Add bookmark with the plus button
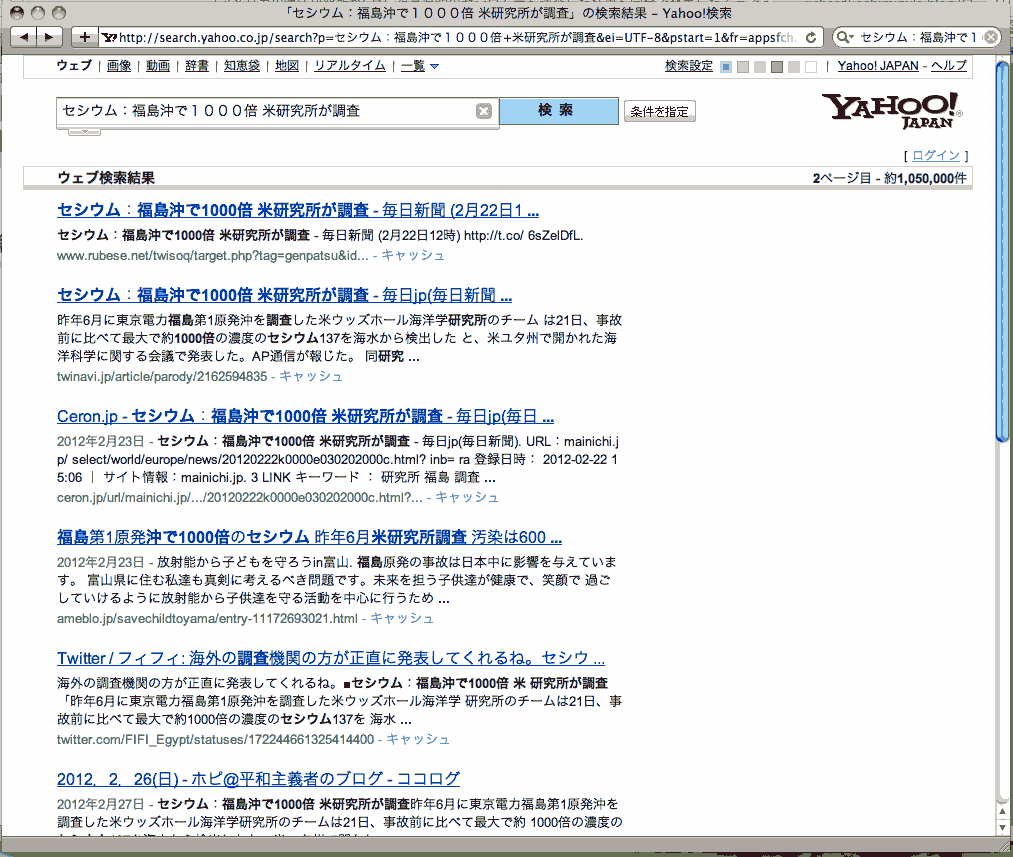1013x857 pixels. coord(84,37)
